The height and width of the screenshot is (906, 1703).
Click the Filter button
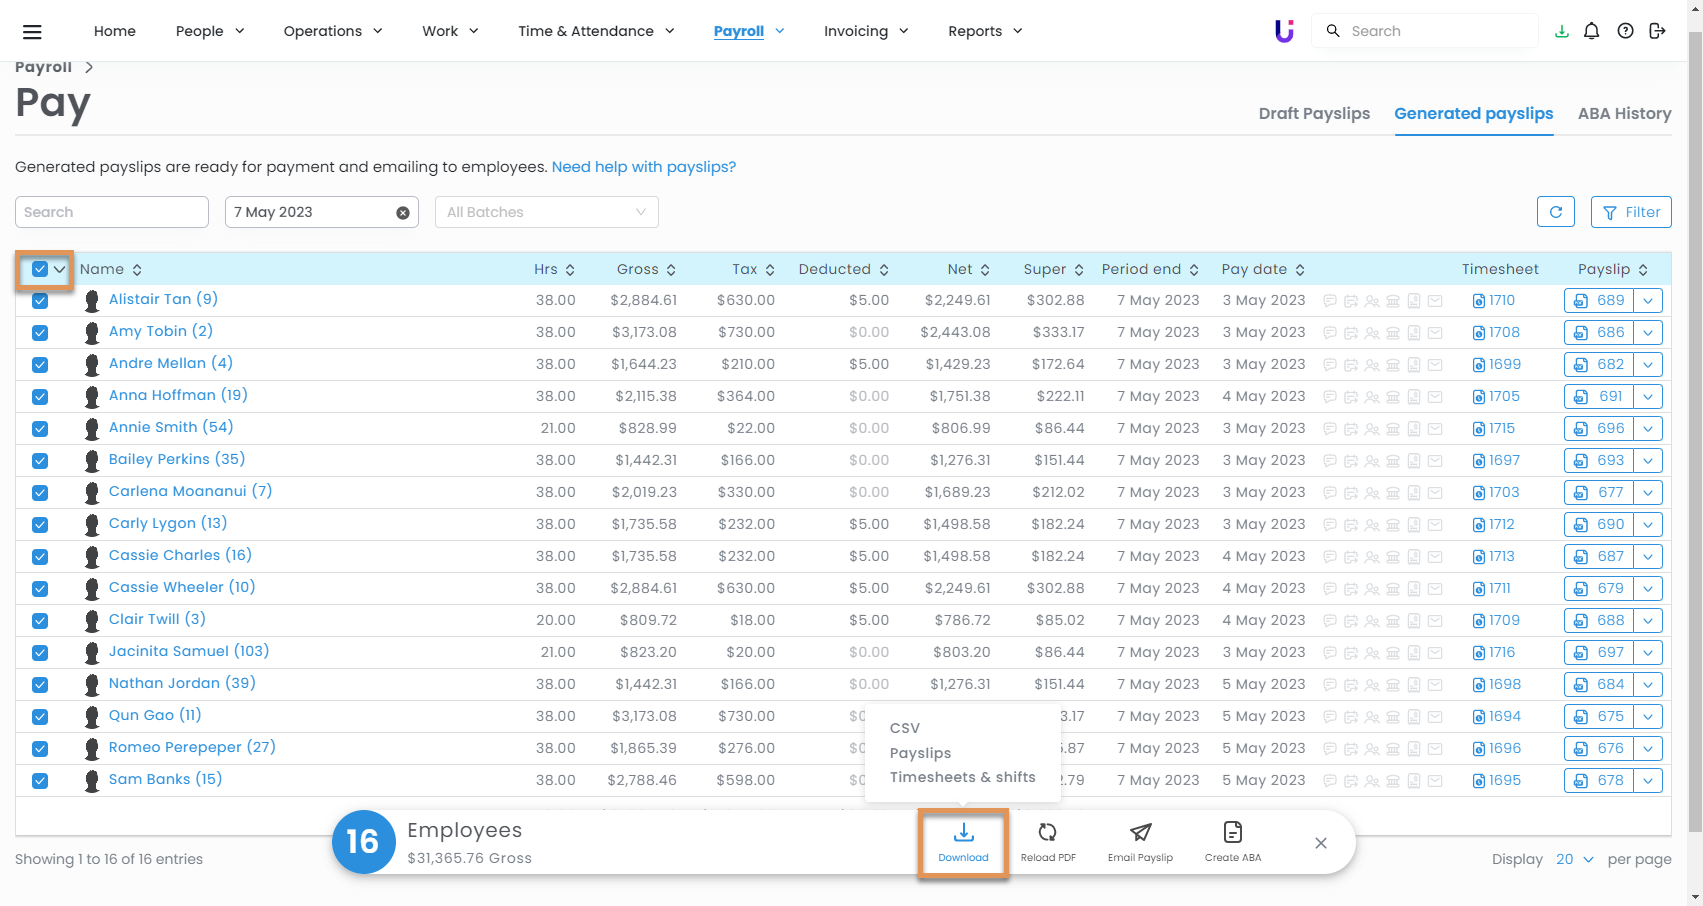coord(1630,212)
